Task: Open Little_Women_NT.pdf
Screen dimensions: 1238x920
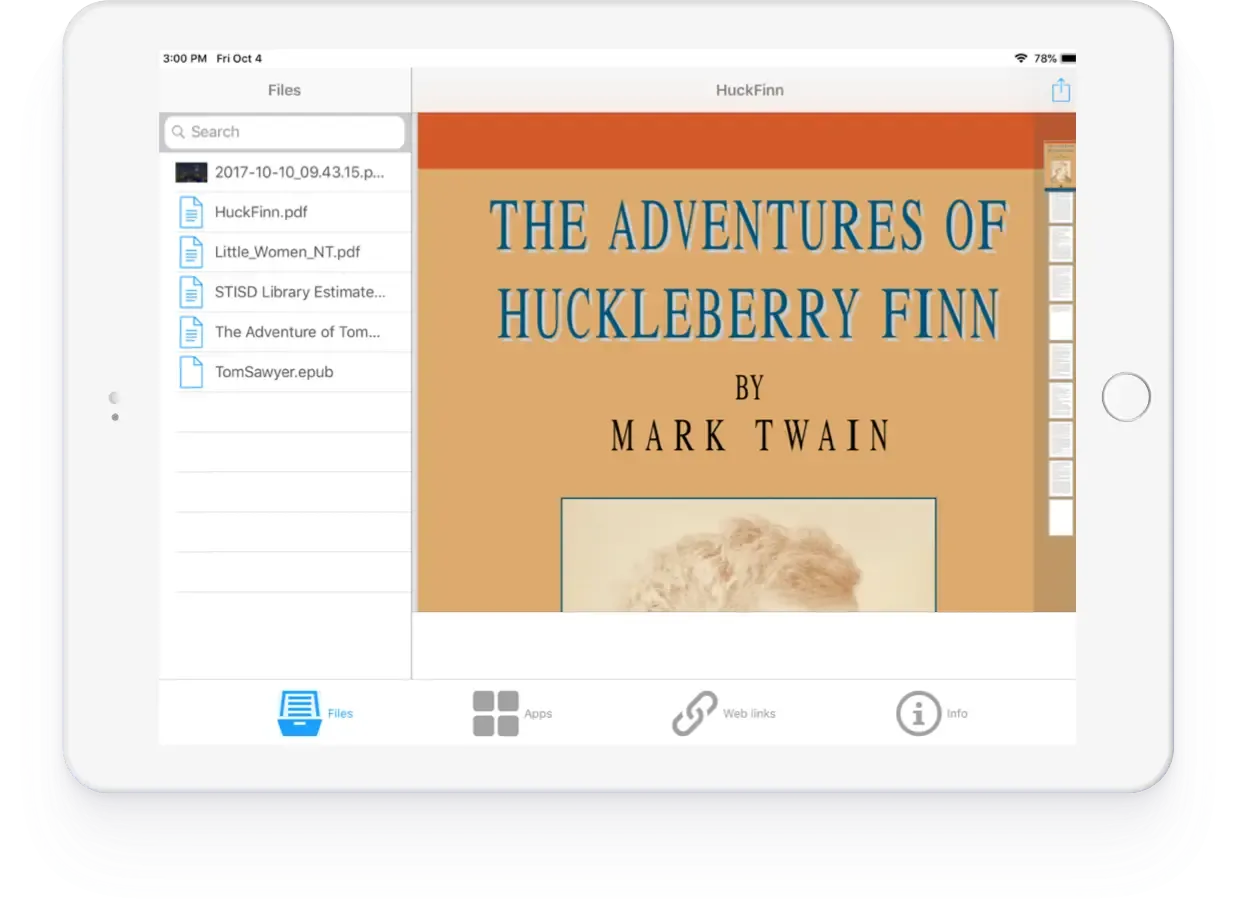Action: pos(285,252)
